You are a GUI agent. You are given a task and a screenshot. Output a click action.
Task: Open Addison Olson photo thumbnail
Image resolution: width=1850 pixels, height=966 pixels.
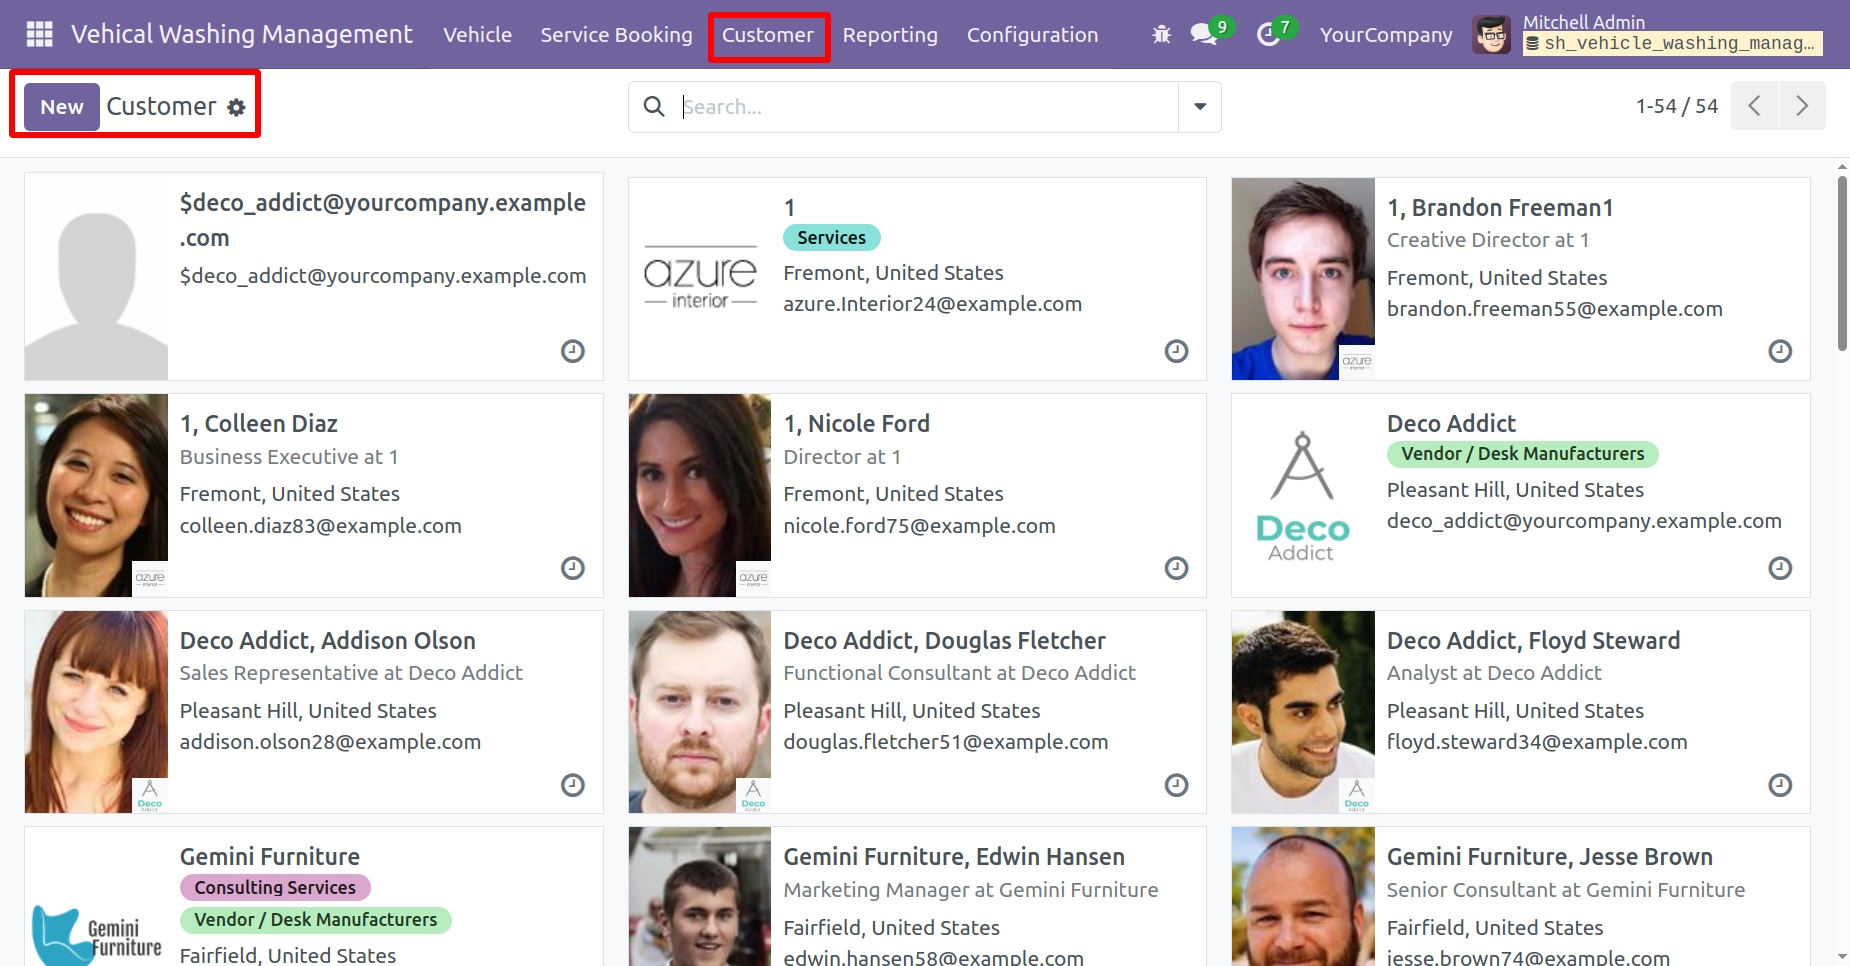96,712
